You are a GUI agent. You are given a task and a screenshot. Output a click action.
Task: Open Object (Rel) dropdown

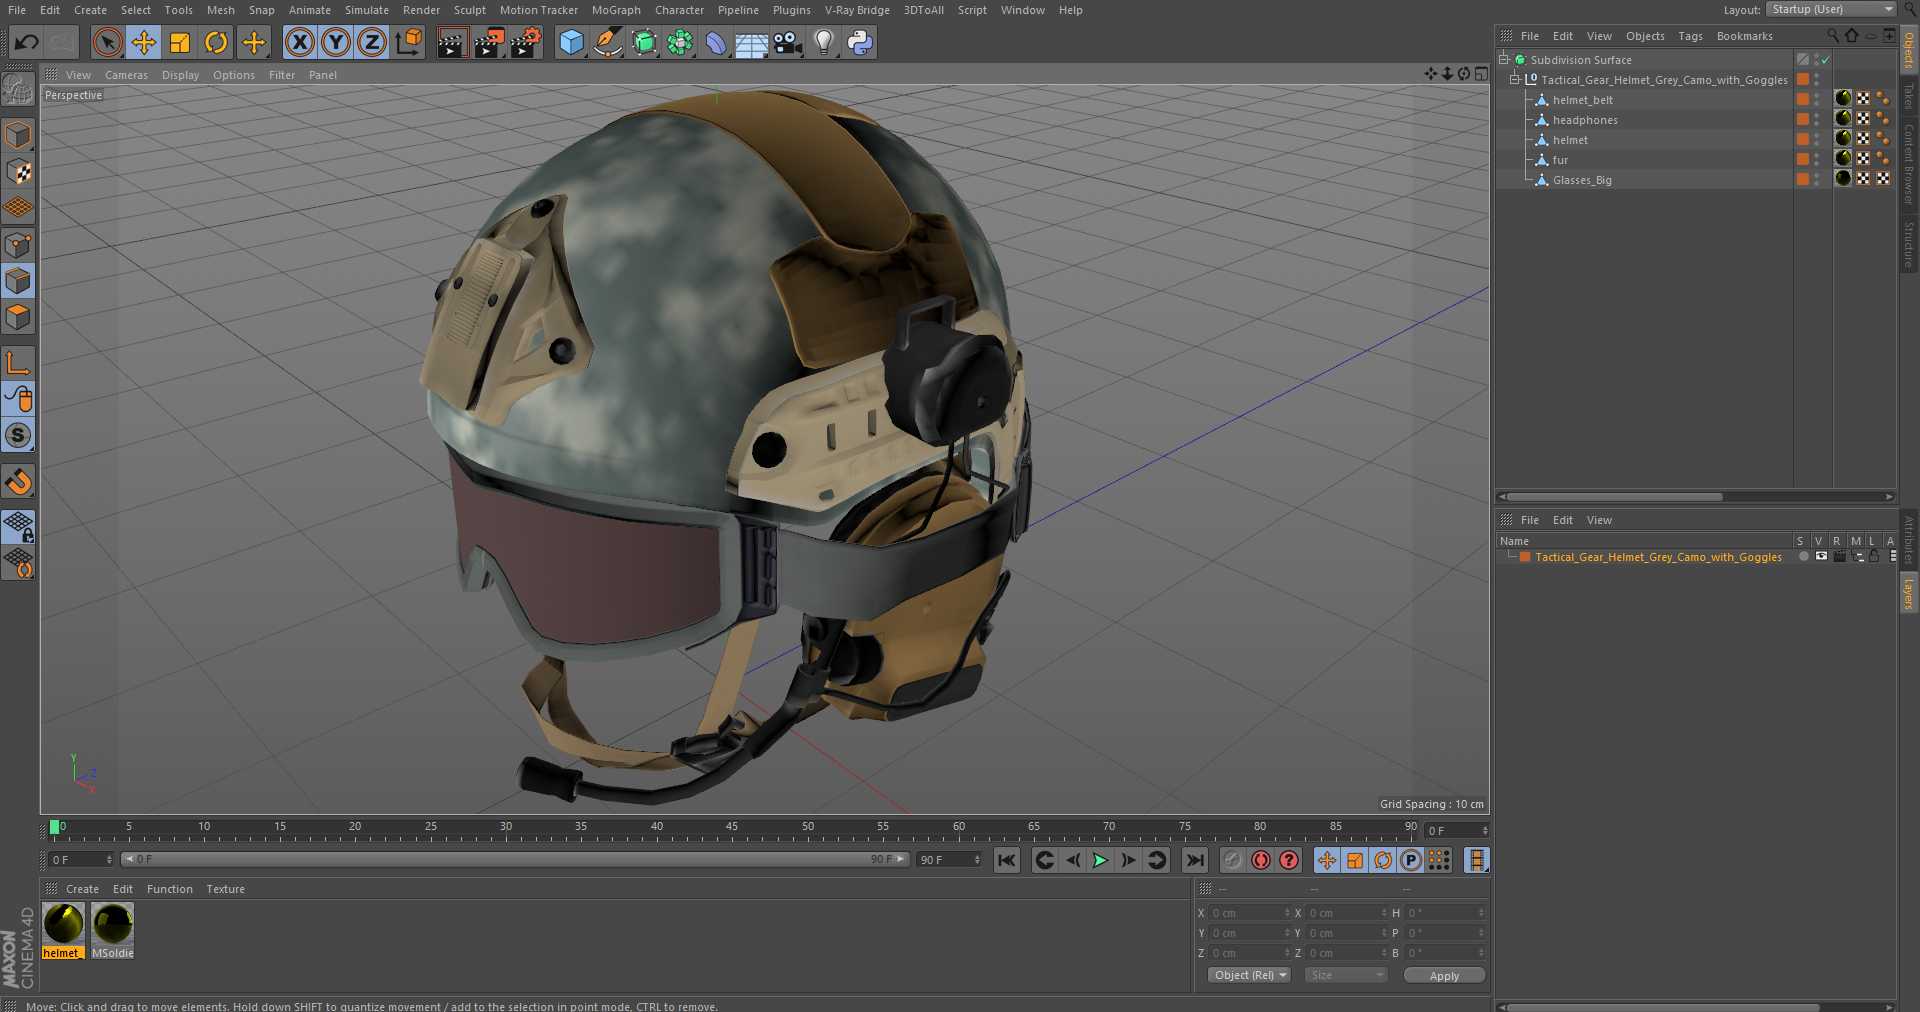tap(1249, 975)
